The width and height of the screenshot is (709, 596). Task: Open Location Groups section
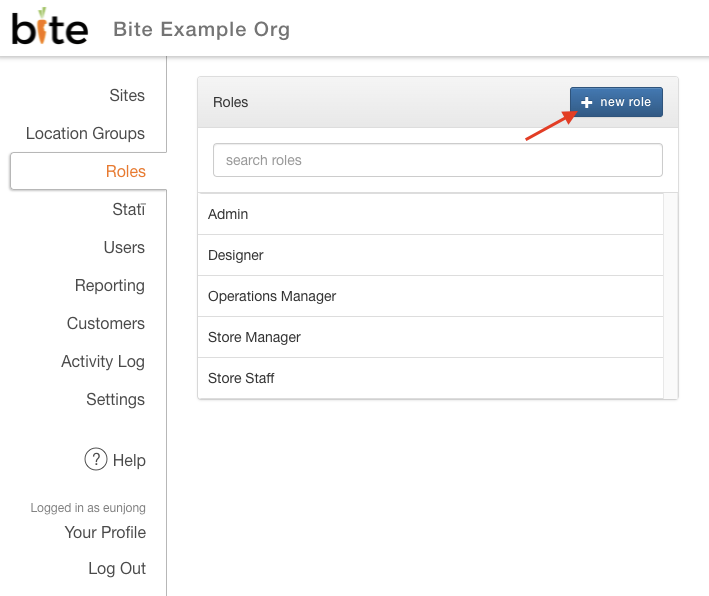(85, 134)
